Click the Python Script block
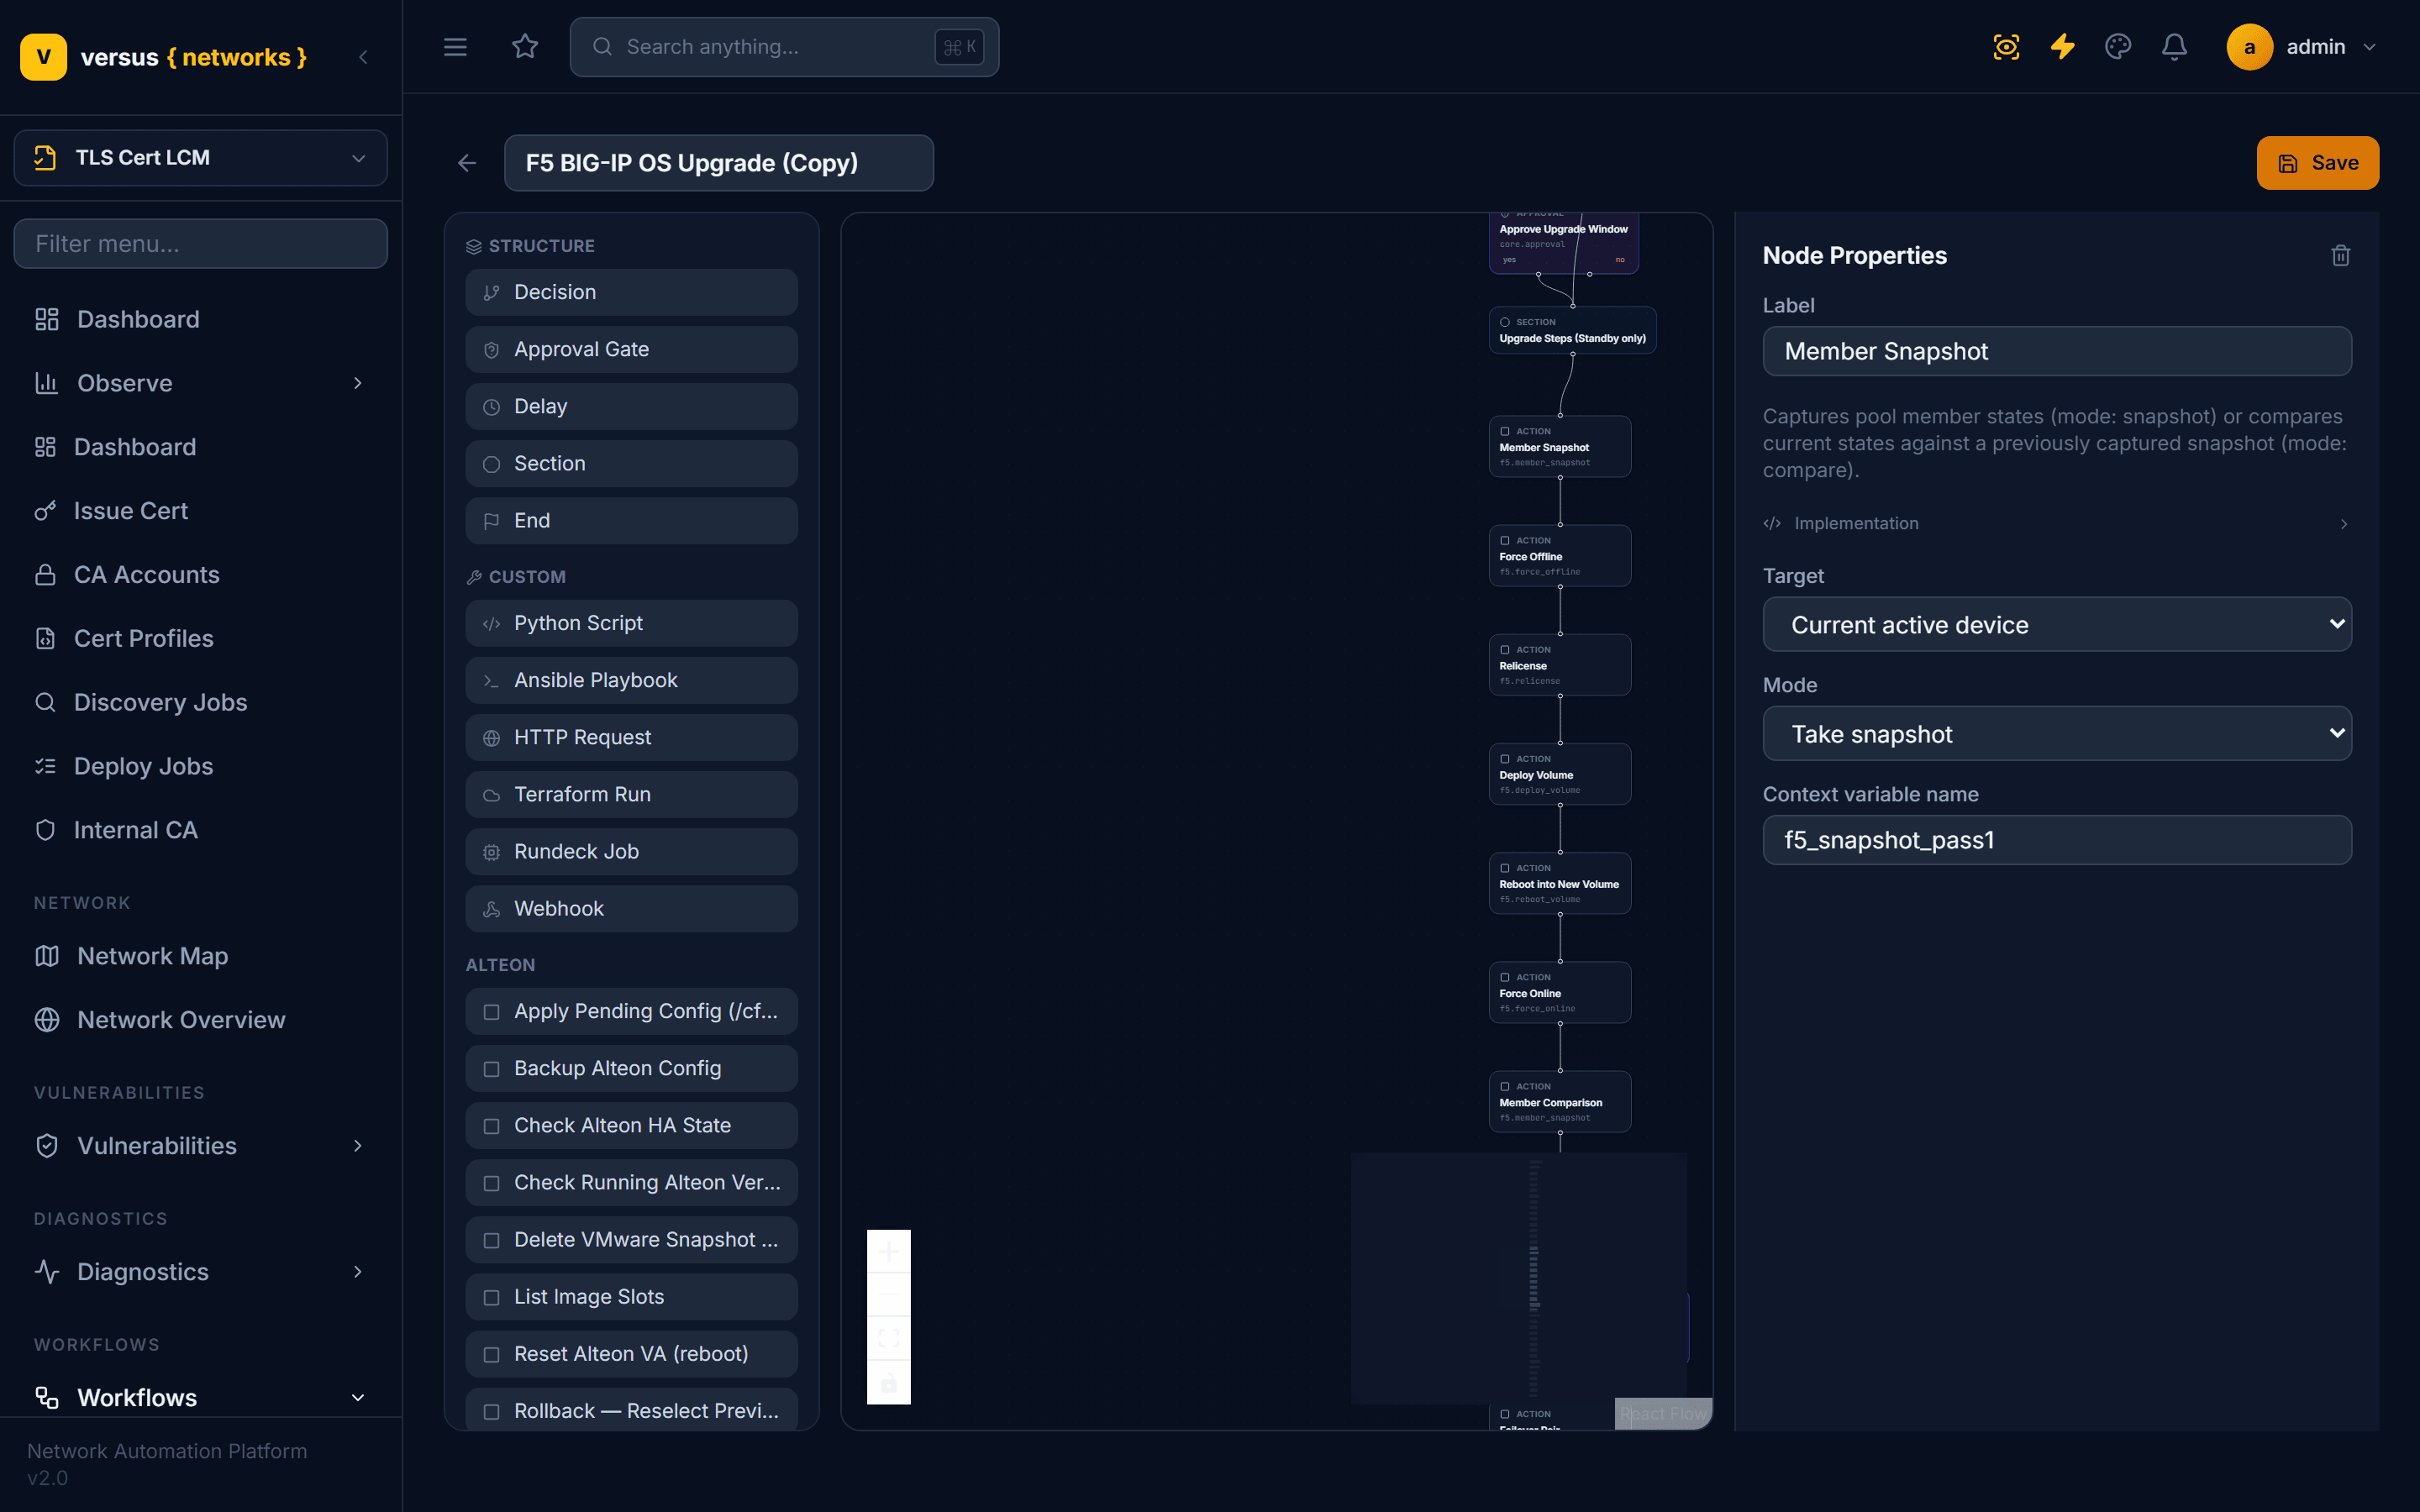The image size is (2420, 1512). tap(631, 623)
